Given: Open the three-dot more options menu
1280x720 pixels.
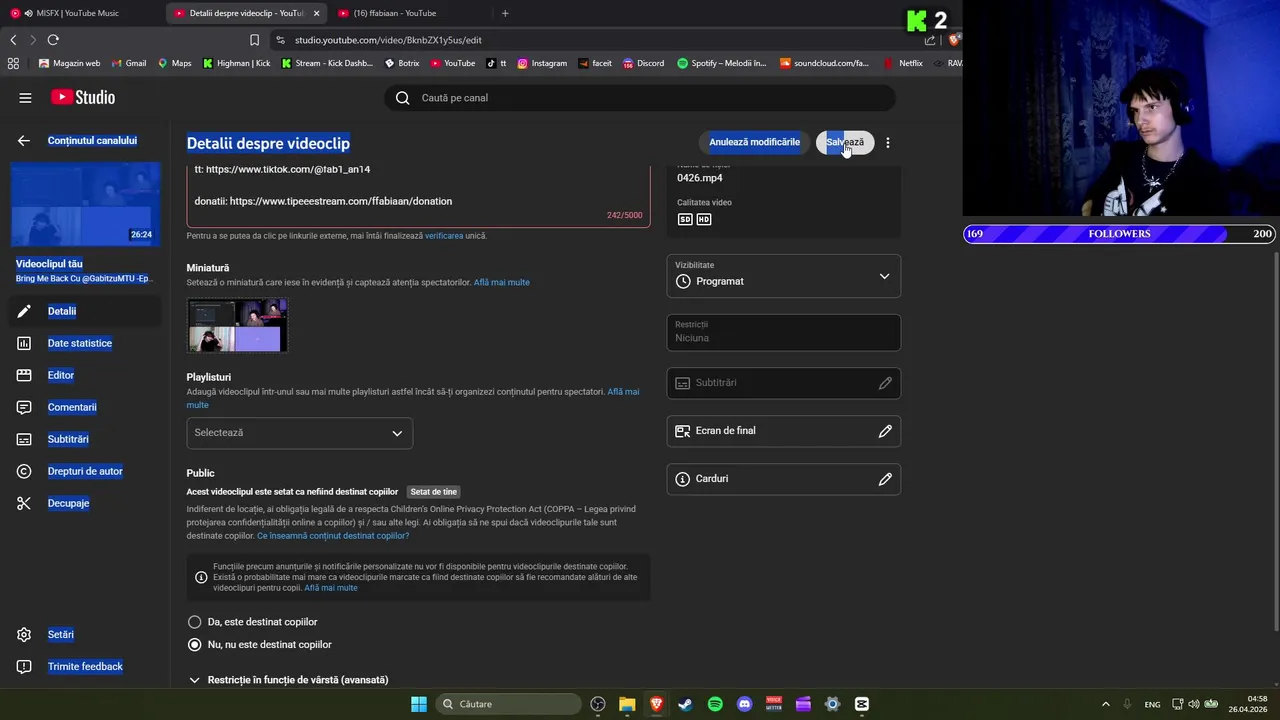Looking at the screenshot, I should [888, 143].
